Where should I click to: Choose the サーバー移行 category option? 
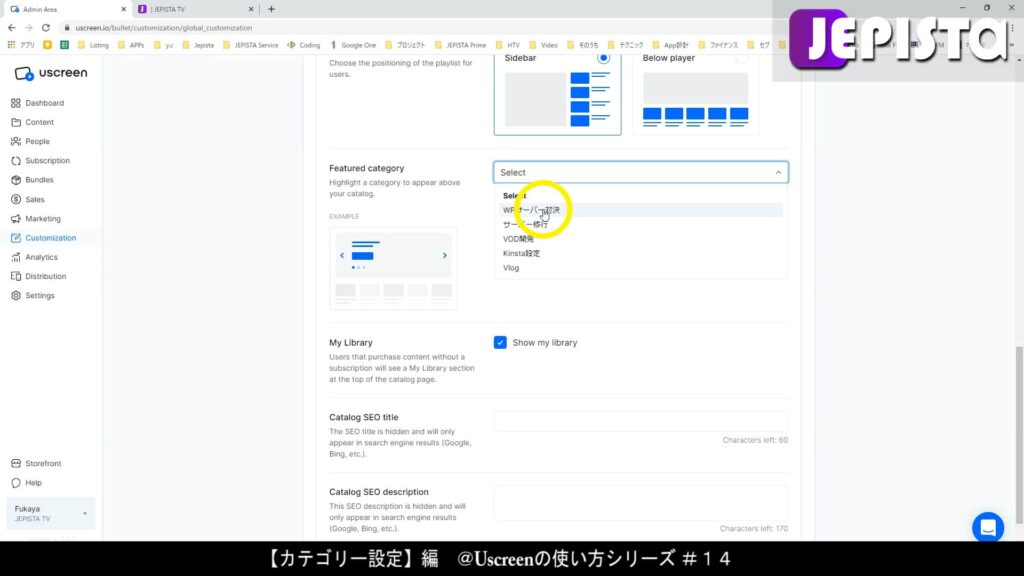click(641, 225)
